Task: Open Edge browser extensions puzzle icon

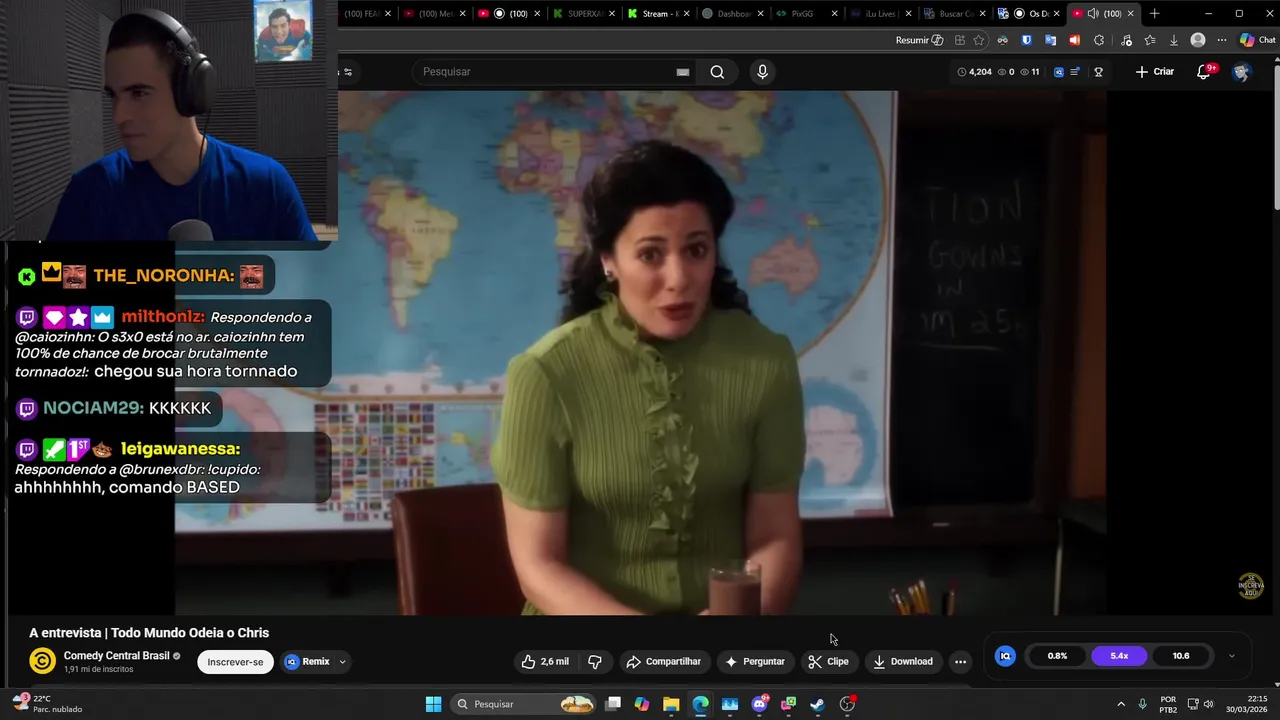Action: tap(1099, 40)
